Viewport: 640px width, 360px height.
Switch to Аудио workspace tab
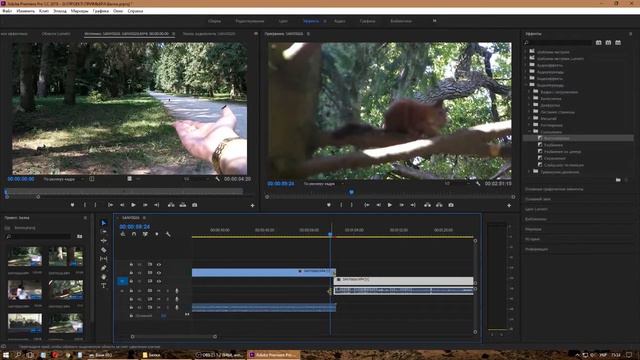point(340,21)
